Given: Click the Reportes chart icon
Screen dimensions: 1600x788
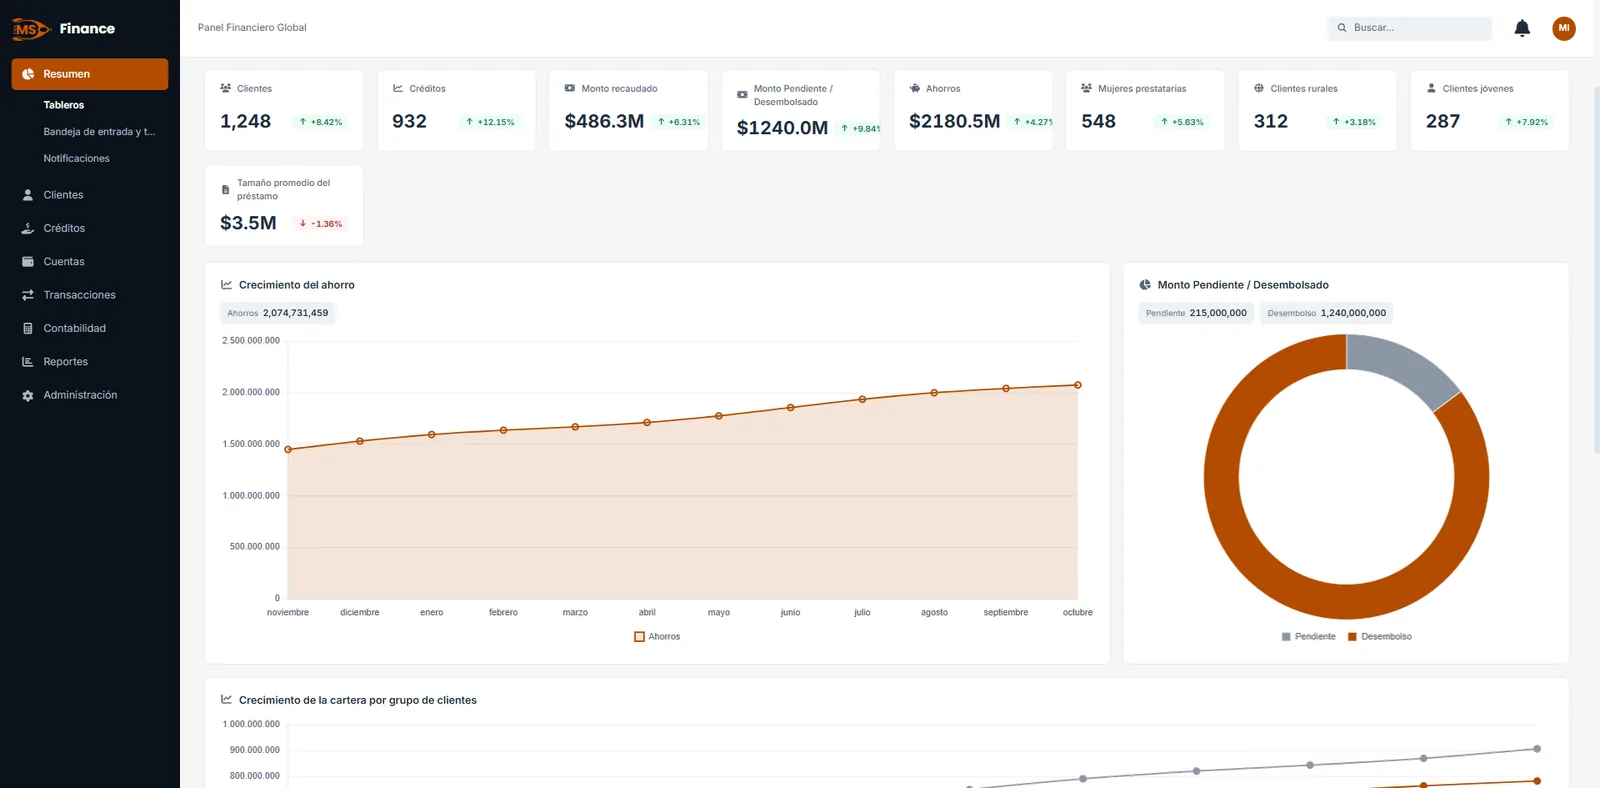Looking at the screenshot, I should click(x=28, y=362).
